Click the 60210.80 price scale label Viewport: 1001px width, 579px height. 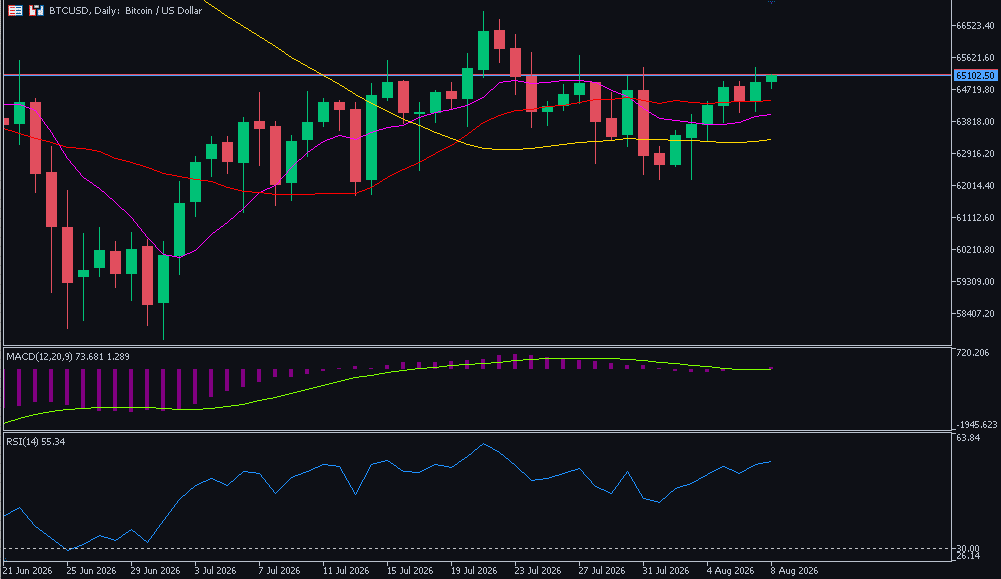975,249
